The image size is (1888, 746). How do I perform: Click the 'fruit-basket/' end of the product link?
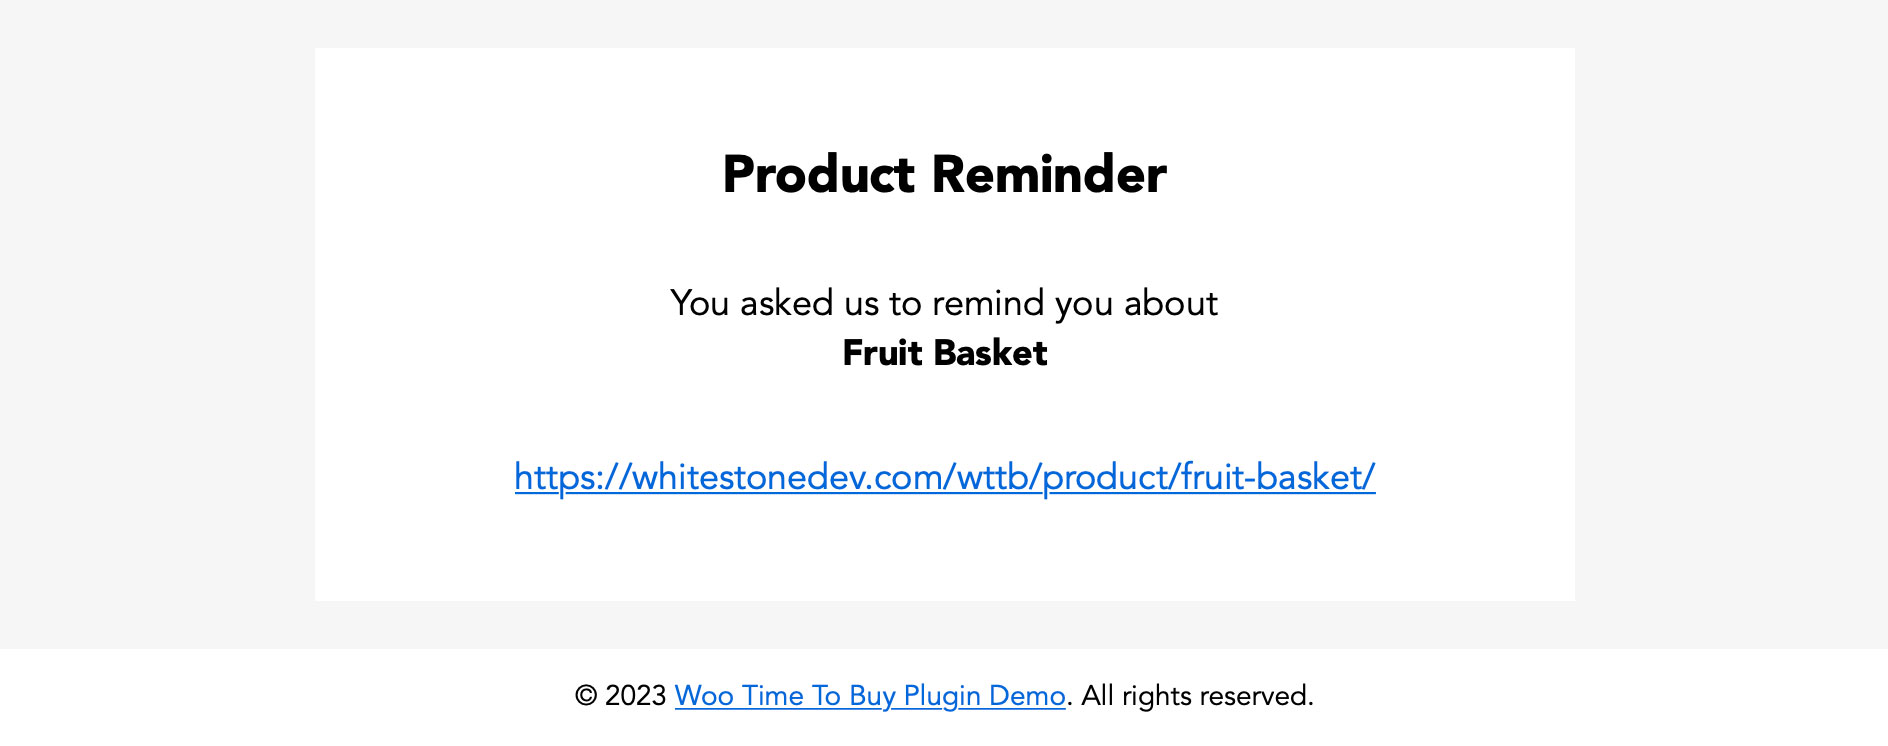pos(1278,477)
